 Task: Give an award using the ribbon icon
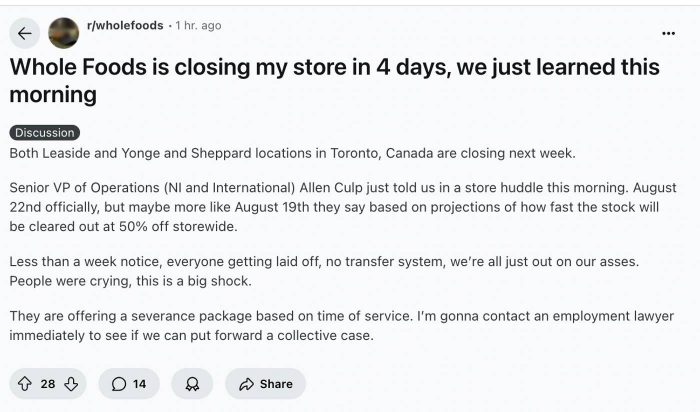192,384
